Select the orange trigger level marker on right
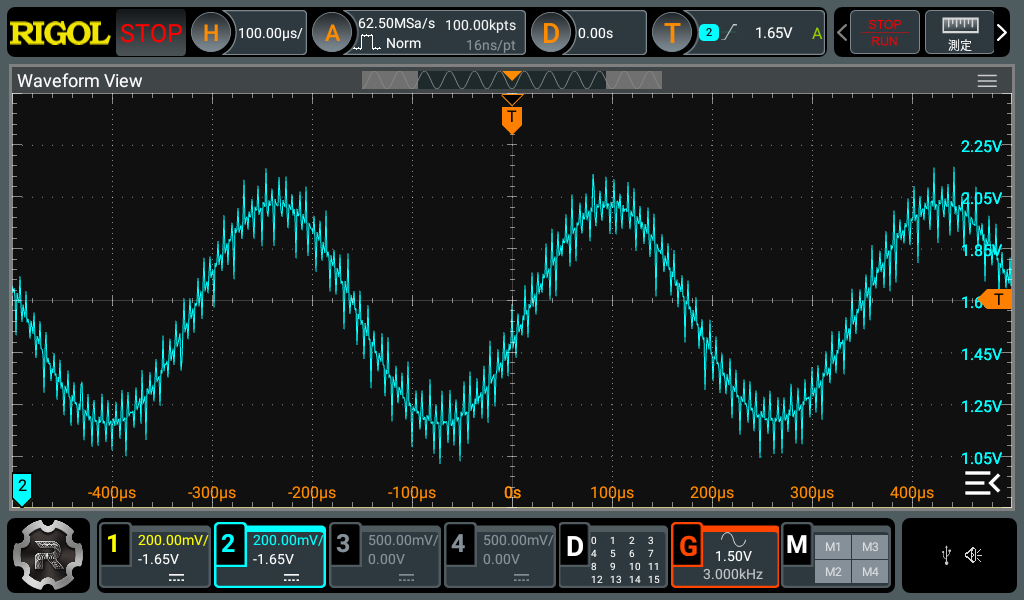 pos(996,299)
